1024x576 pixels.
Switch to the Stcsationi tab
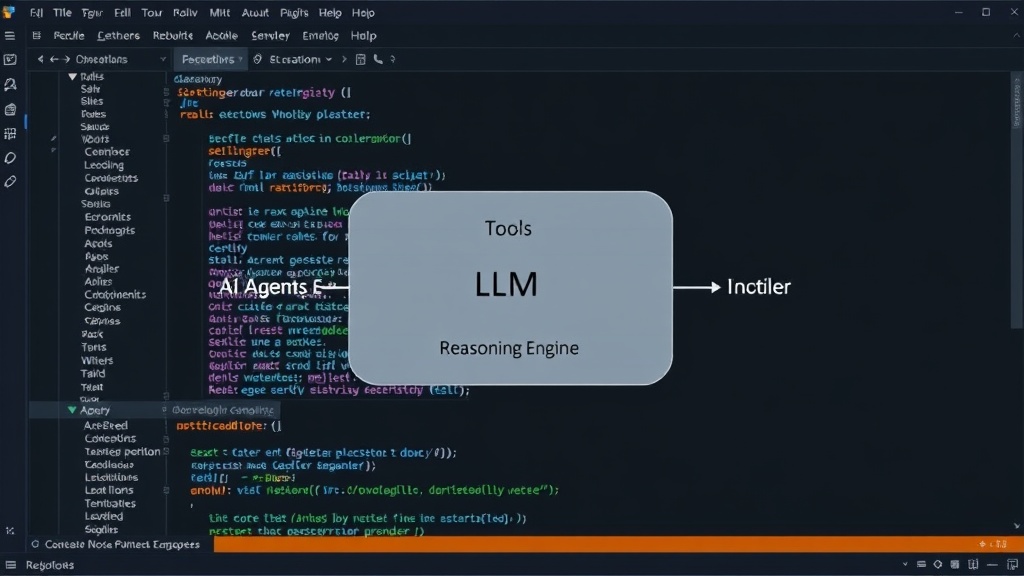(x=295, y=59)
